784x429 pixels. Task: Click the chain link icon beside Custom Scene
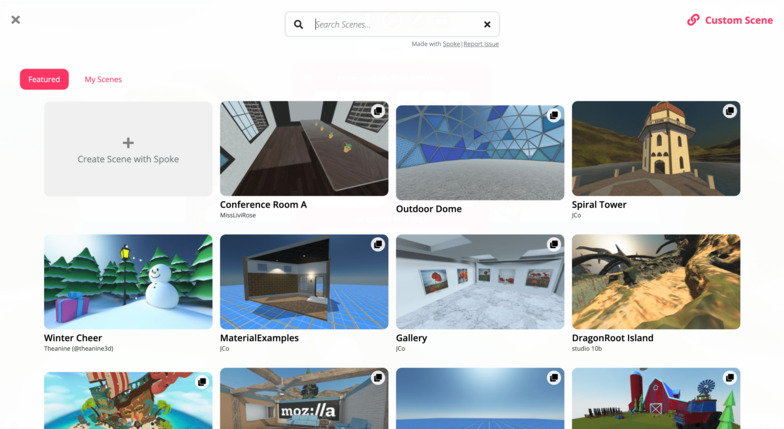coord(693,20)
